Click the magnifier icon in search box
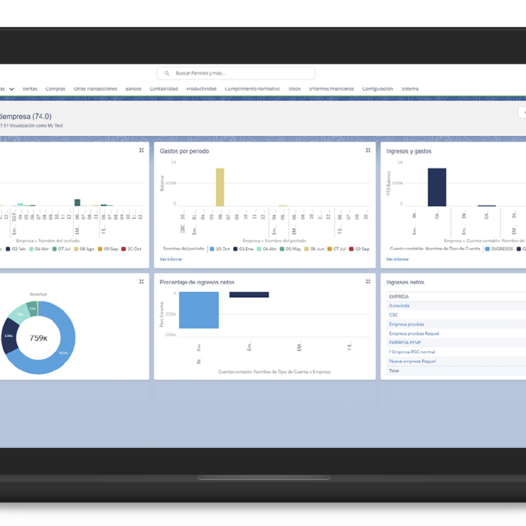526x526 pixels. 167,73
